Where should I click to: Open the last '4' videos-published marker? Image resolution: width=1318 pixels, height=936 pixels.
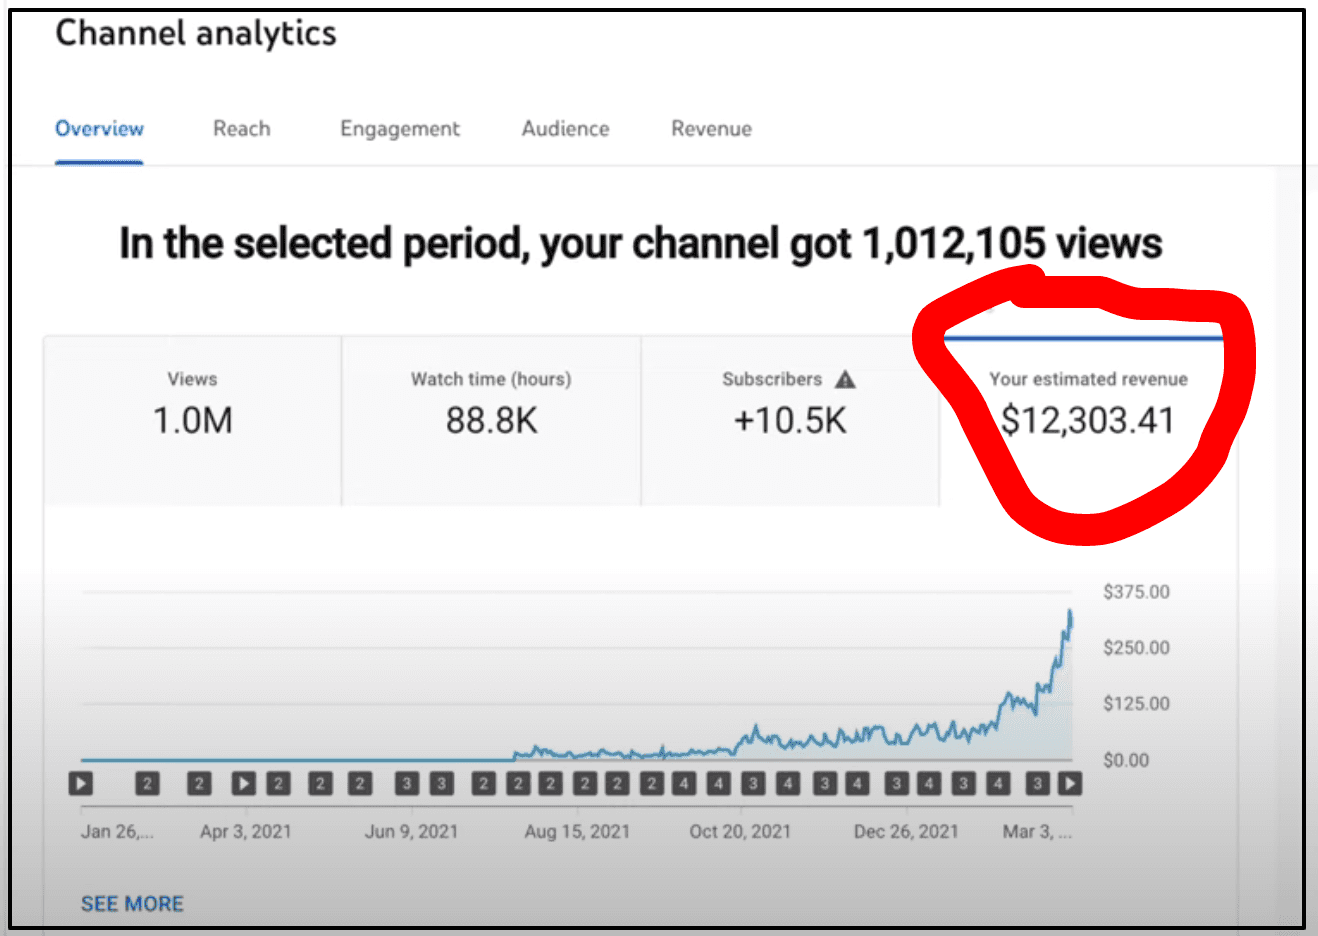point(997,783)
